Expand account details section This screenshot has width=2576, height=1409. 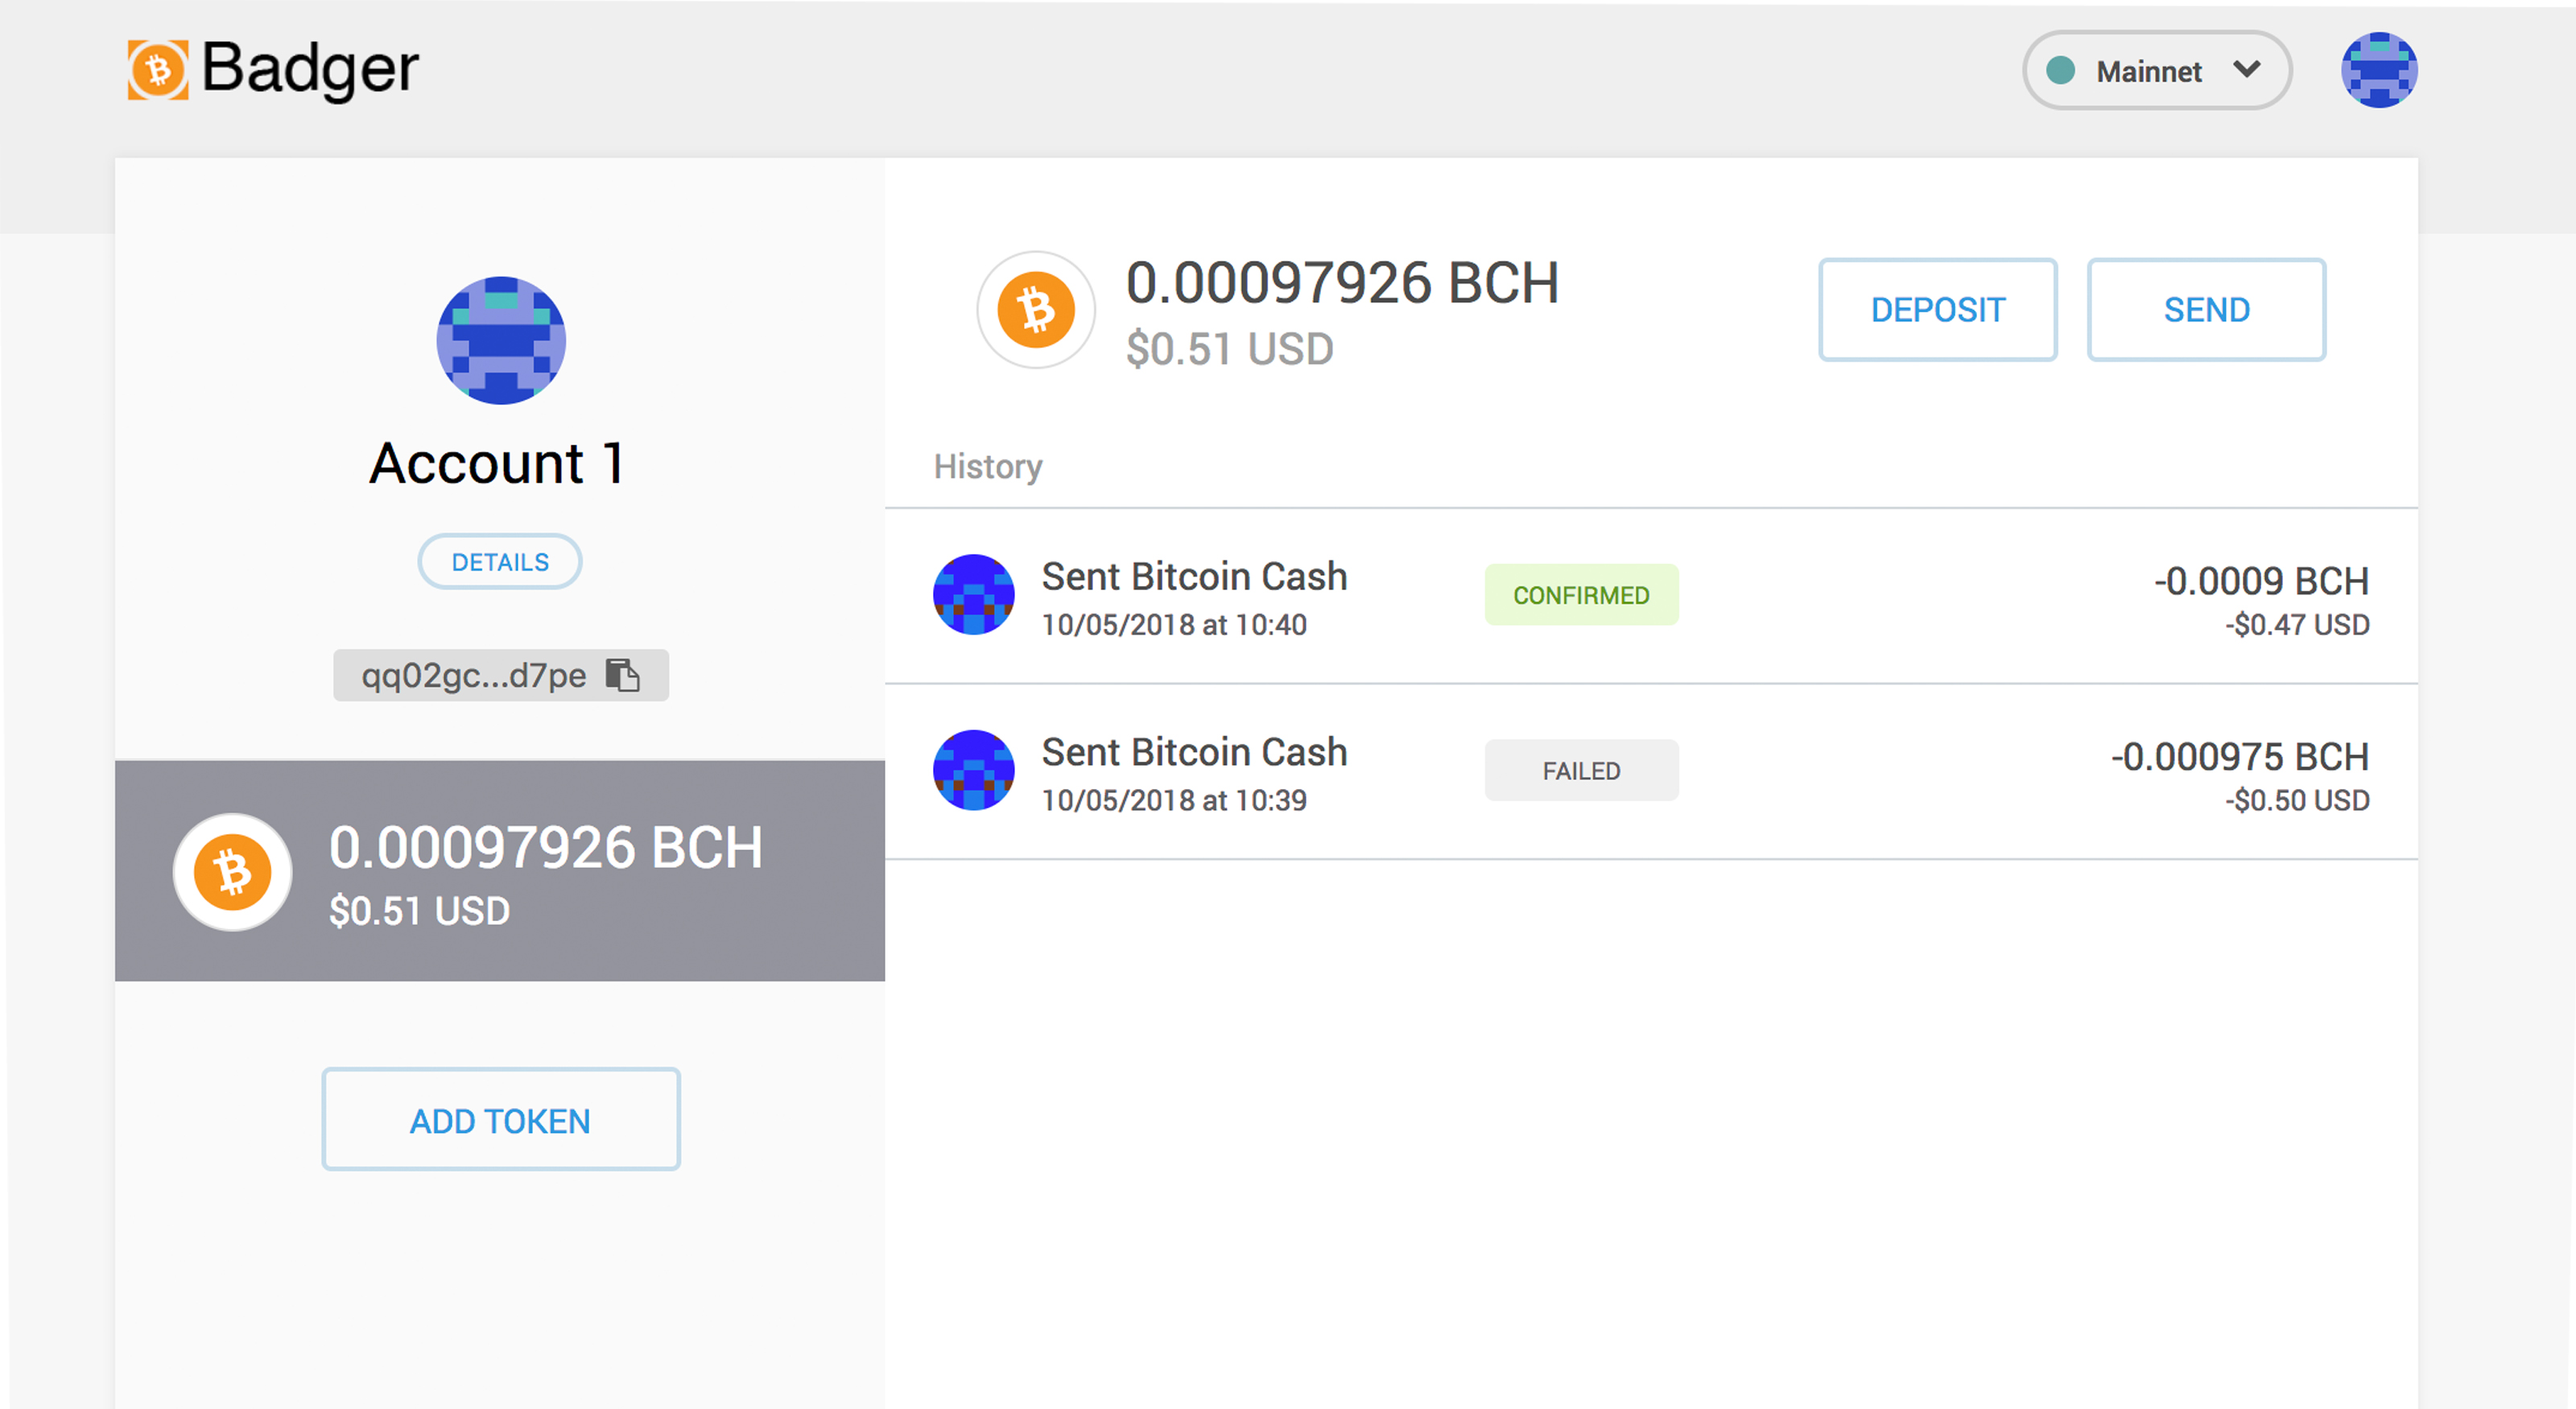pyautogui.click(x=500, y=560)
